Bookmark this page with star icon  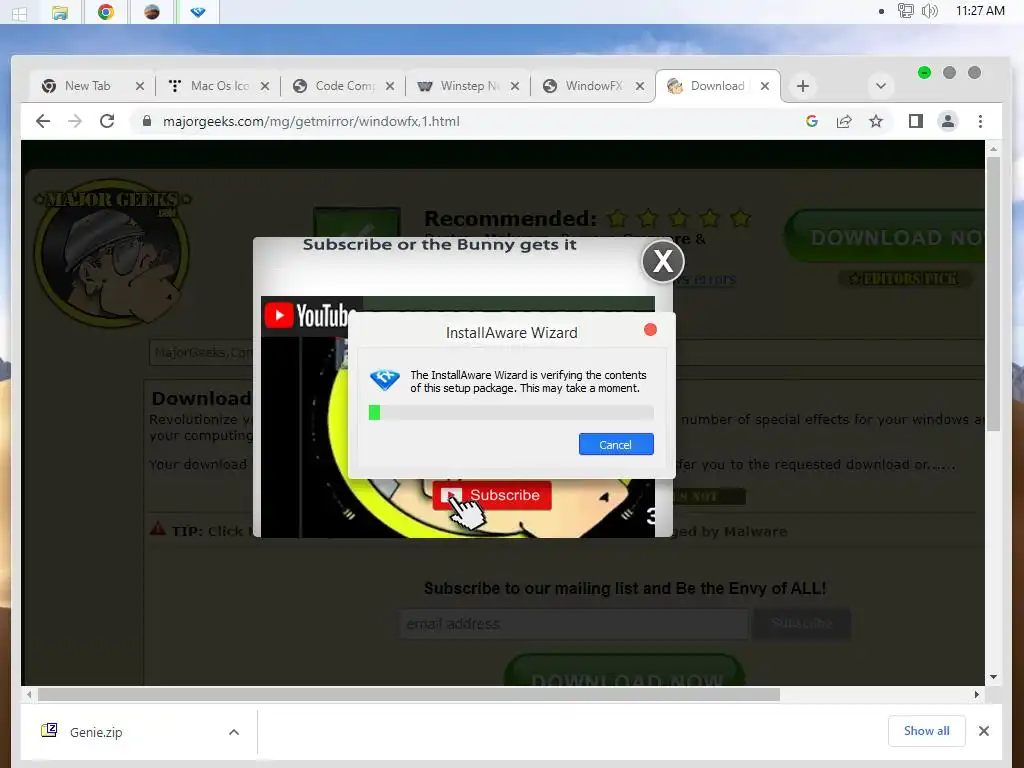click(876, 121)
